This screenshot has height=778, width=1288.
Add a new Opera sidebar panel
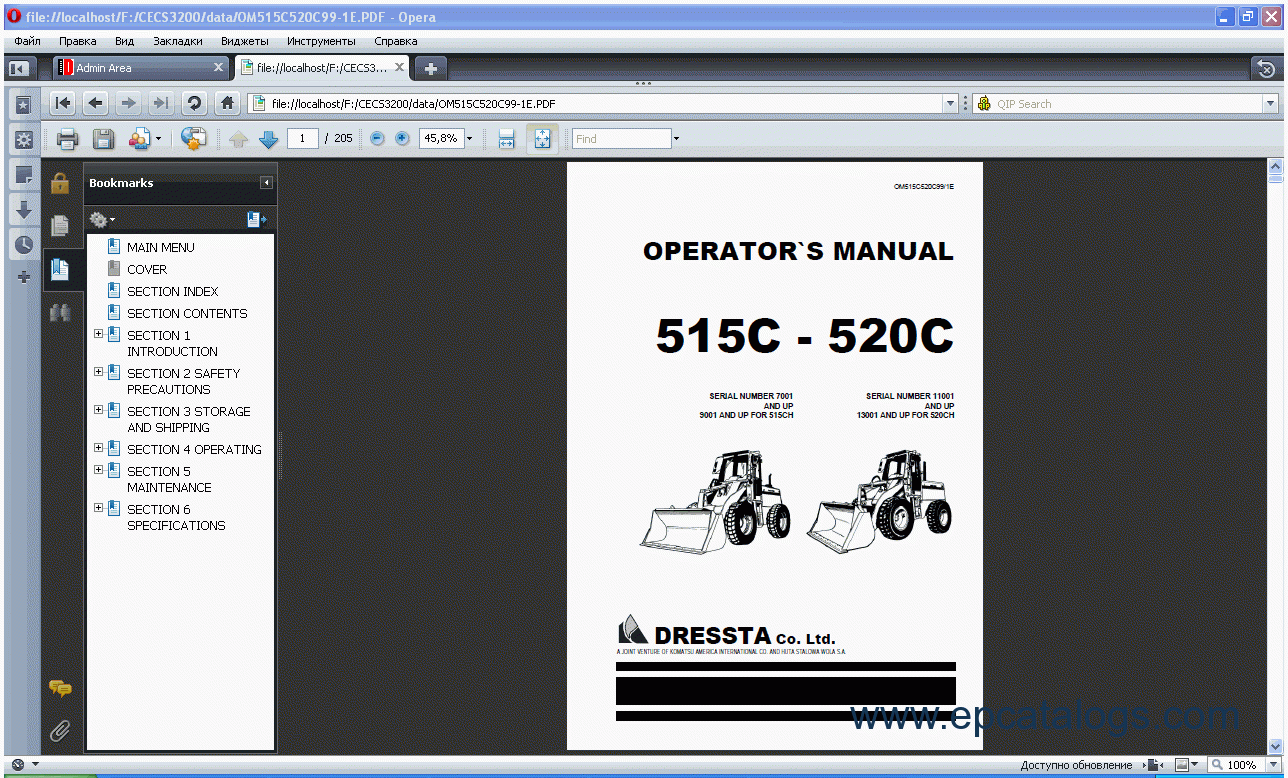coord(24,277)
